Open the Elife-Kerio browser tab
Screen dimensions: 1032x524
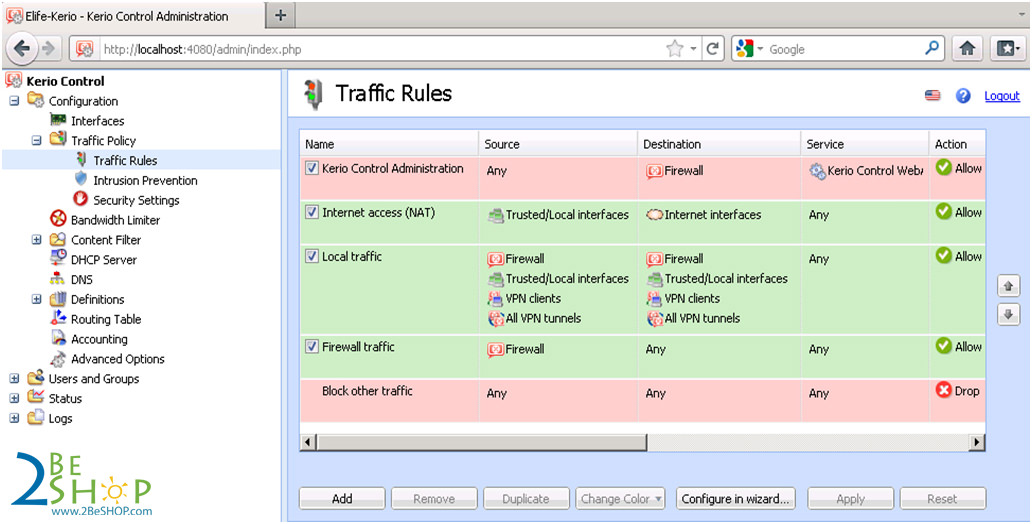pos(134,16)
